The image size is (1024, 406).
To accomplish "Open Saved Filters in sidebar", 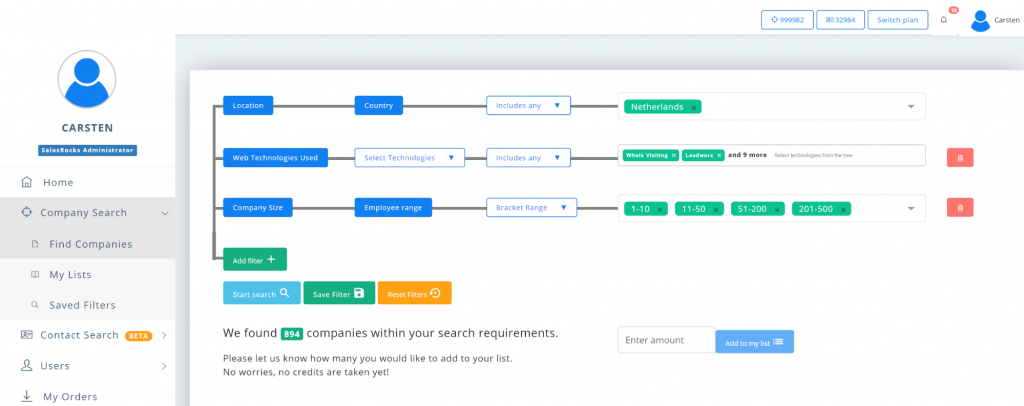I will (x=82, y=305).
